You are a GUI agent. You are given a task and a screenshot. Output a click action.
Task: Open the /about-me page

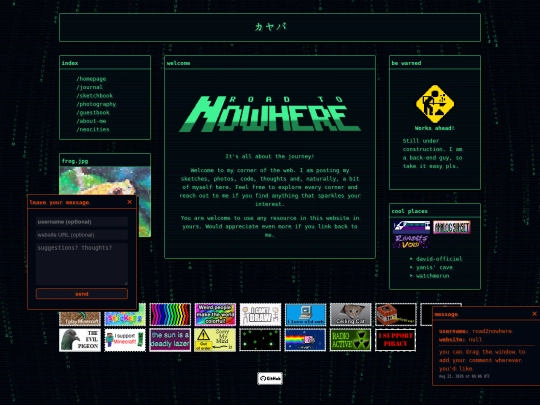(x=91, y=121)
